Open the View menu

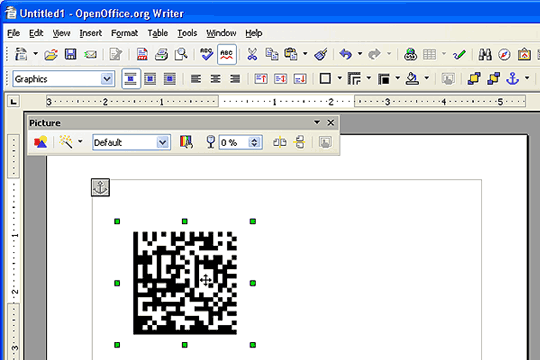[61, 33]
